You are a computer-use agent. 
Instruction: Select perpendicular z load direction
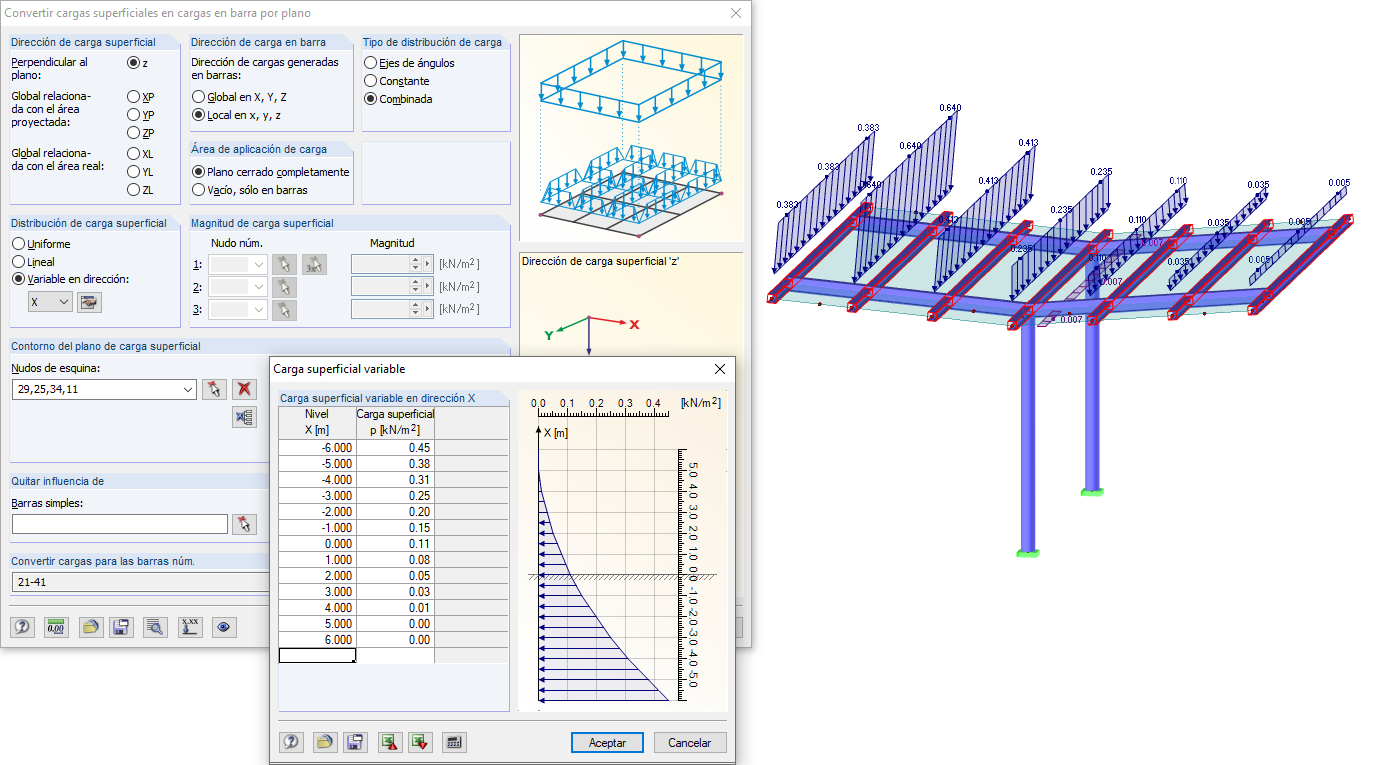[x=134, y=62]
